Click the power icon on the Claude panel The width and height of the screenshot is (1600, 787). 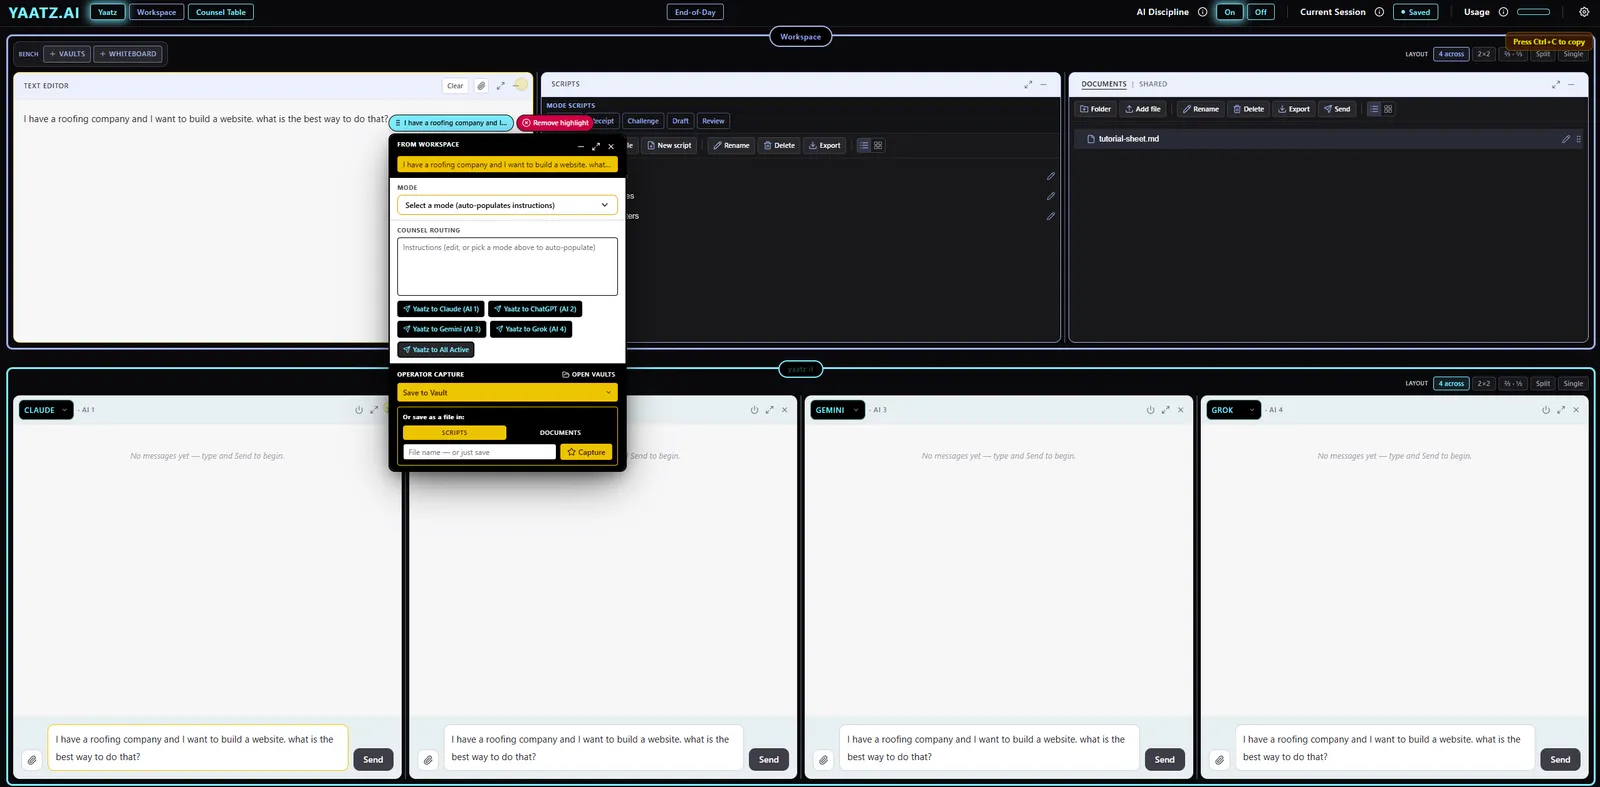[359, 410]
